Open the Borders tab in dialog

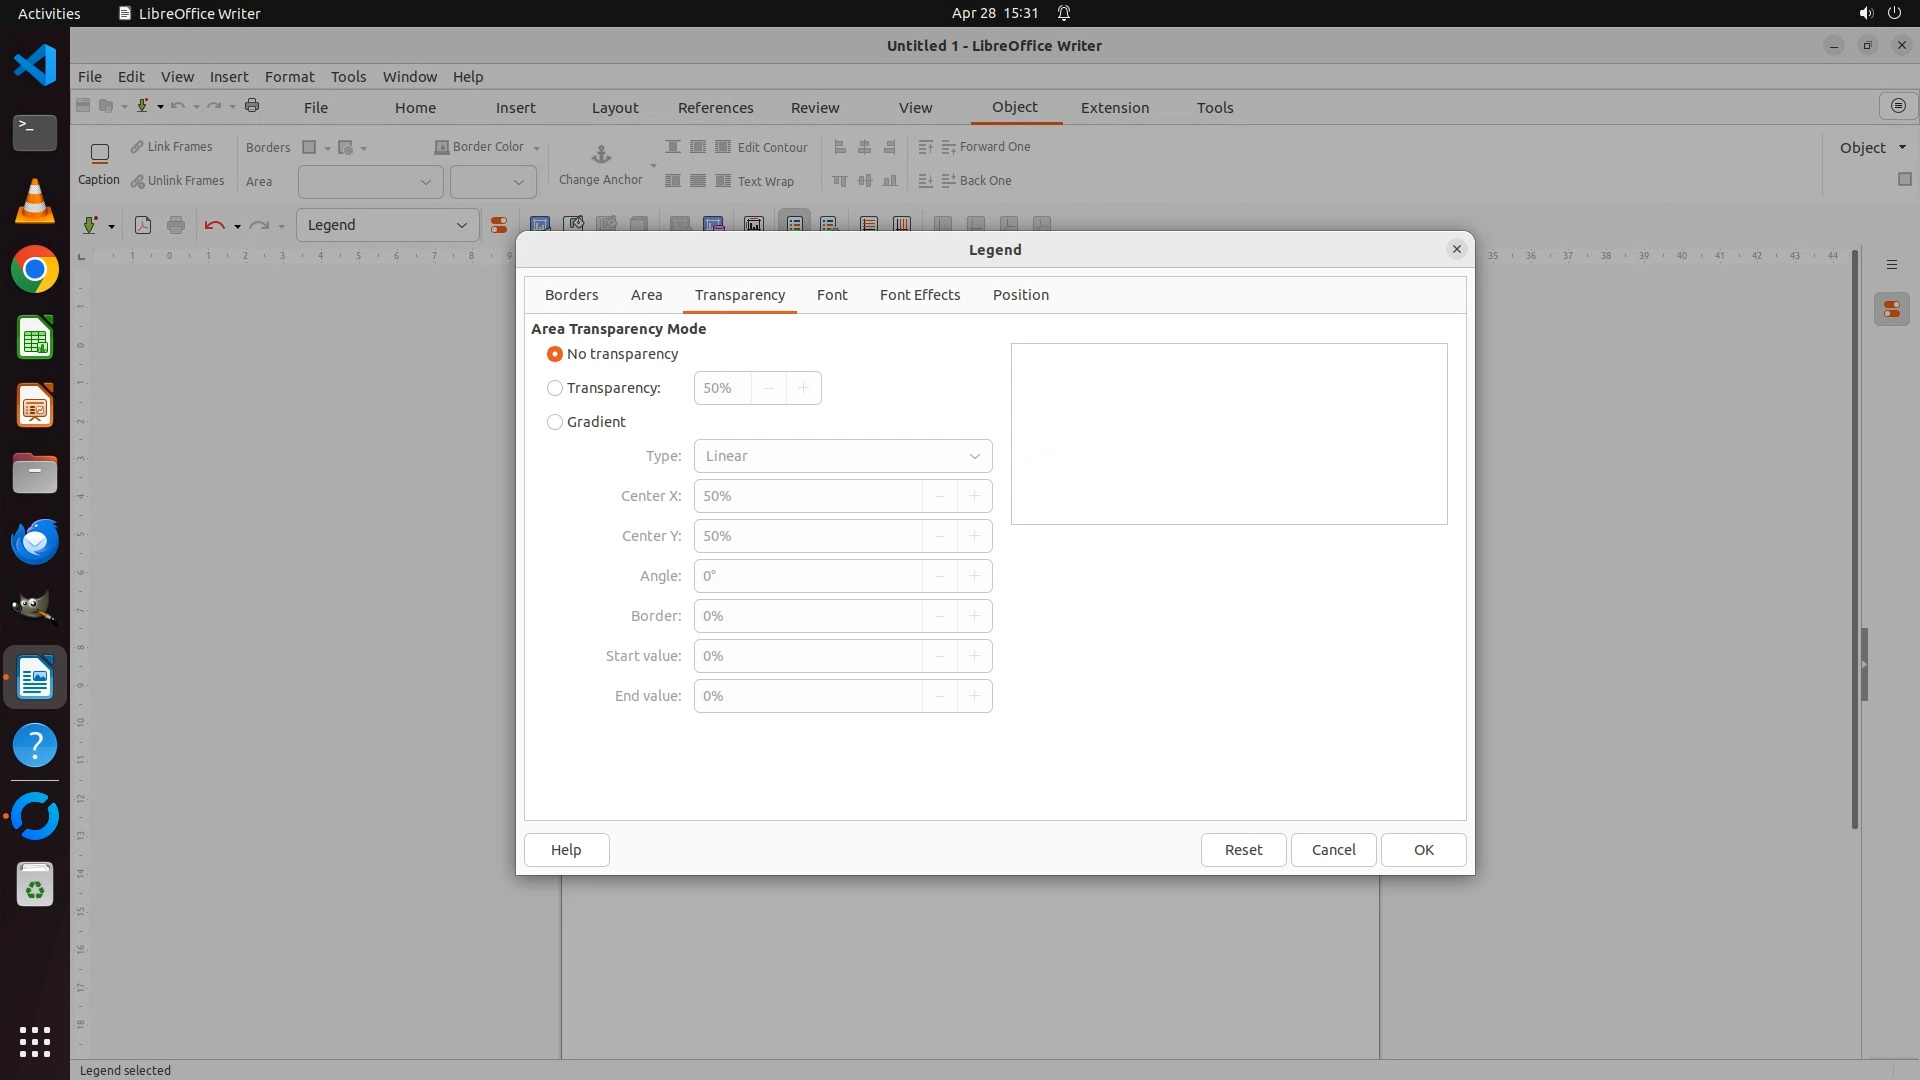pos(571,295)
